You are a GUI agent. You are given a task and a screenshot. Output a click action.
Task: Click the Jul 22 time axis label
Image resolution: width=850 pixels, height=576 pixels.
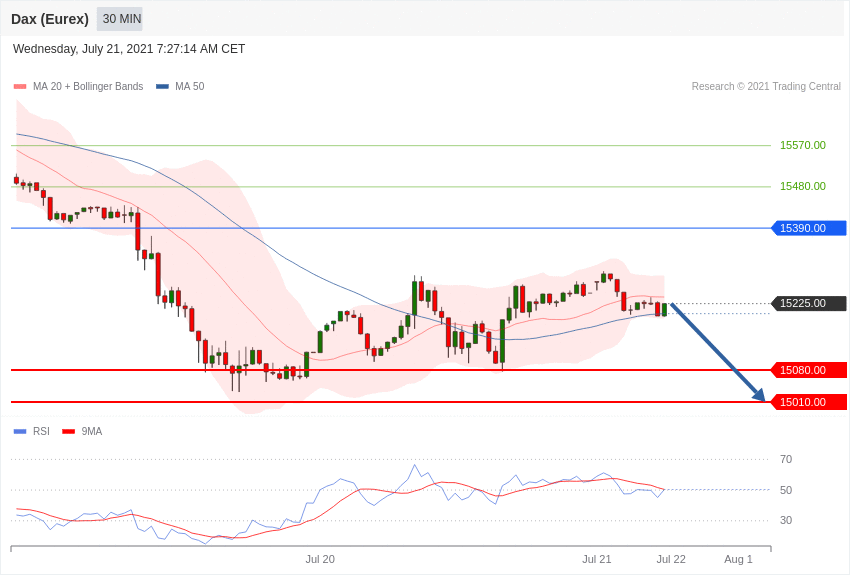(671, 559)
